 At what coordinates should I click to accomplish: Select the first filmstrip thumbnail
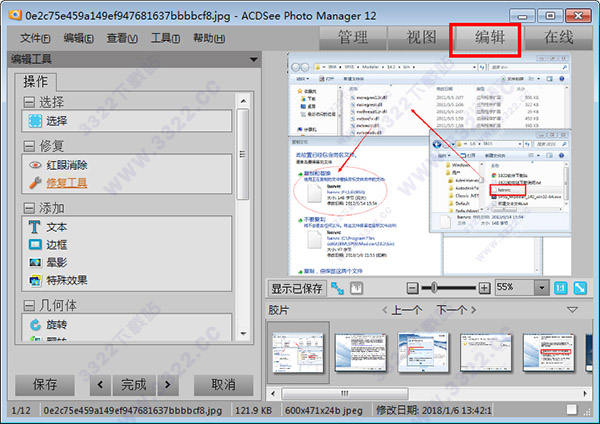click(298, 352)
